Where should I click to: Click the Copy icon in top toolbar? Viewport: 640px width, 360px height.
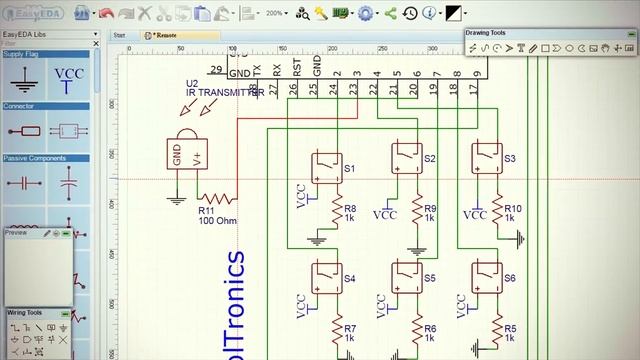[x=183, y=13]
